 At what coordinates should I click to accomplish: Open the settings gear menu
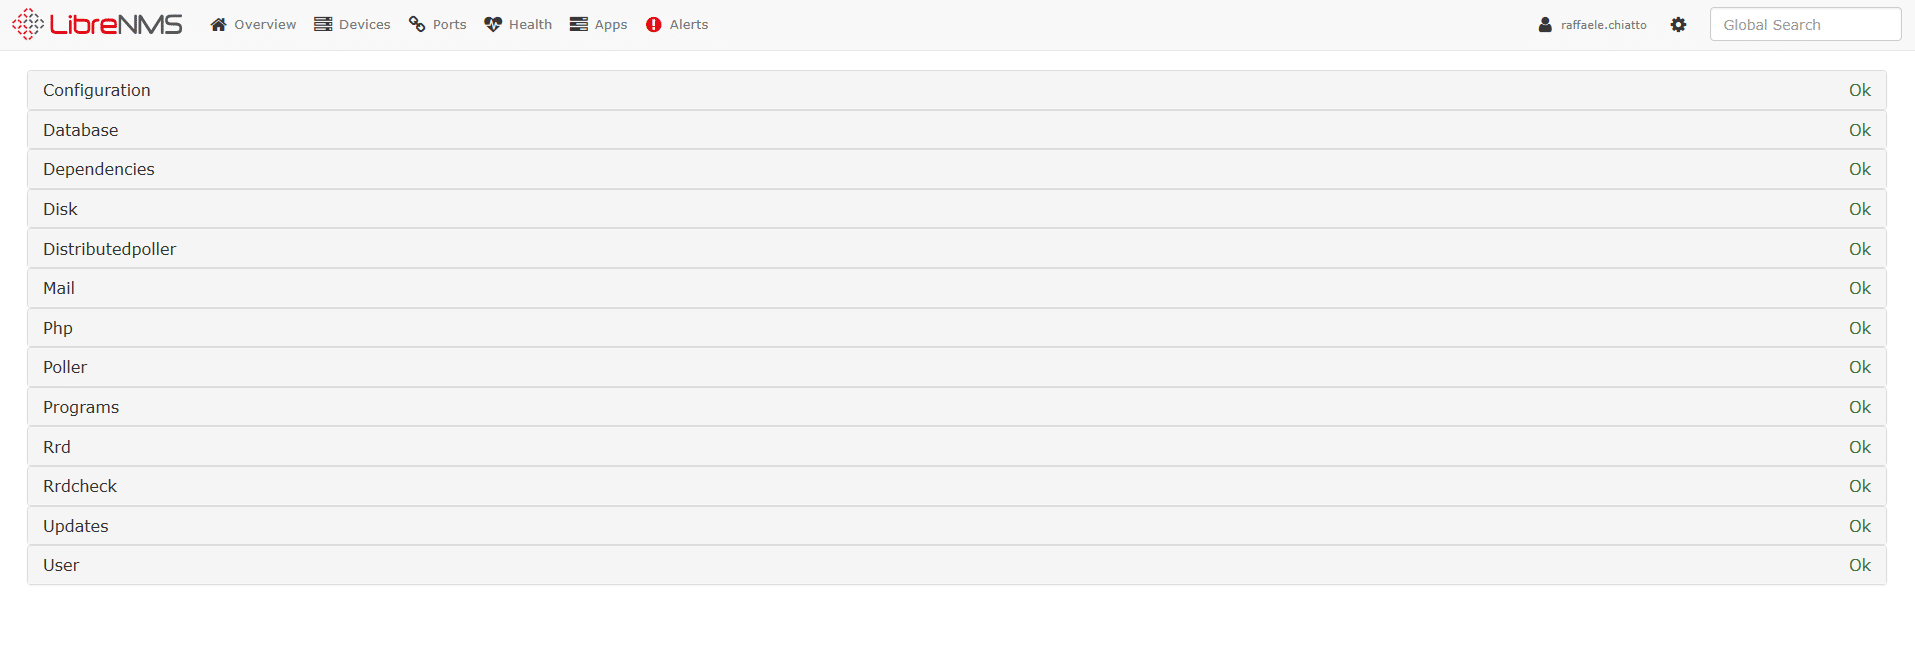pos(1678,24)
